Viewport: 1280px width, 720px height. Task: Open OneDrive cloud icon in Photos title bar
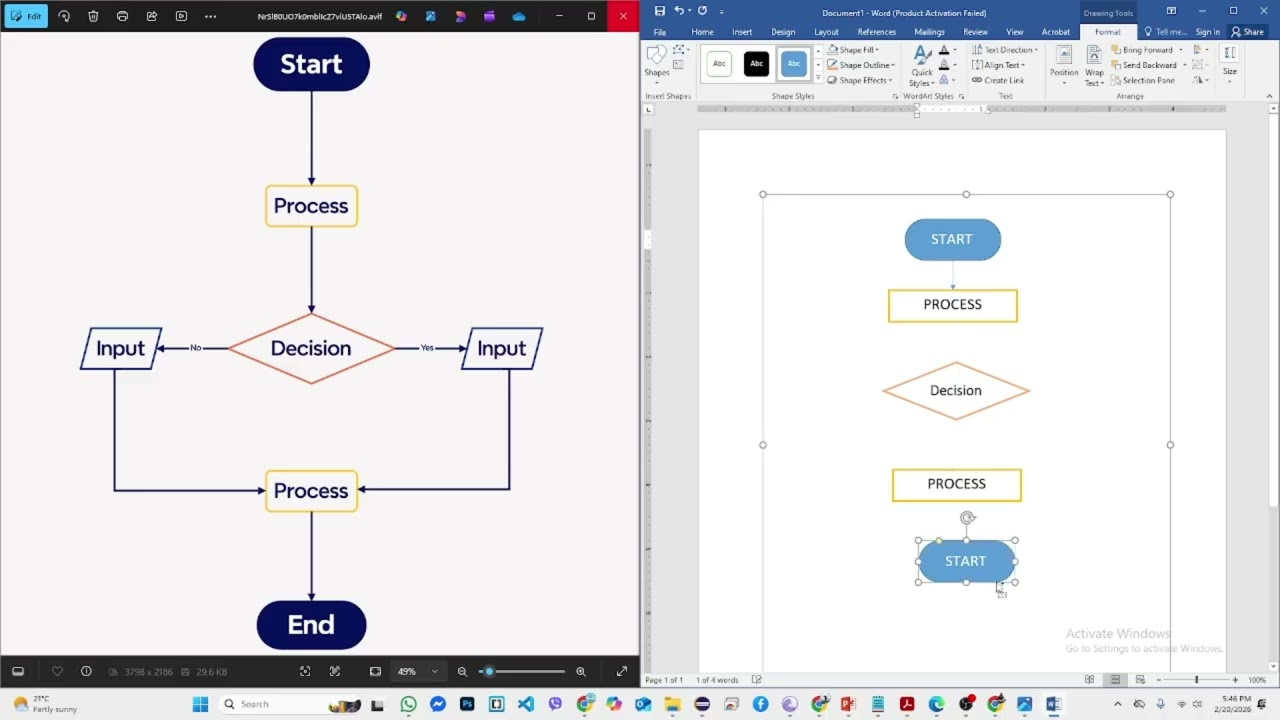point(518,16)
